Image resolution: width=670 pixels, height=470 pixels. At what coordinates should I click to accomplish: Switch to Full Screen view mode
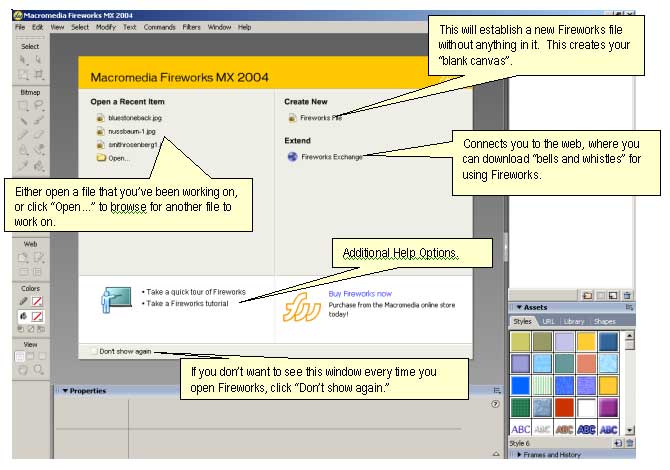click(x=42, y=356)
